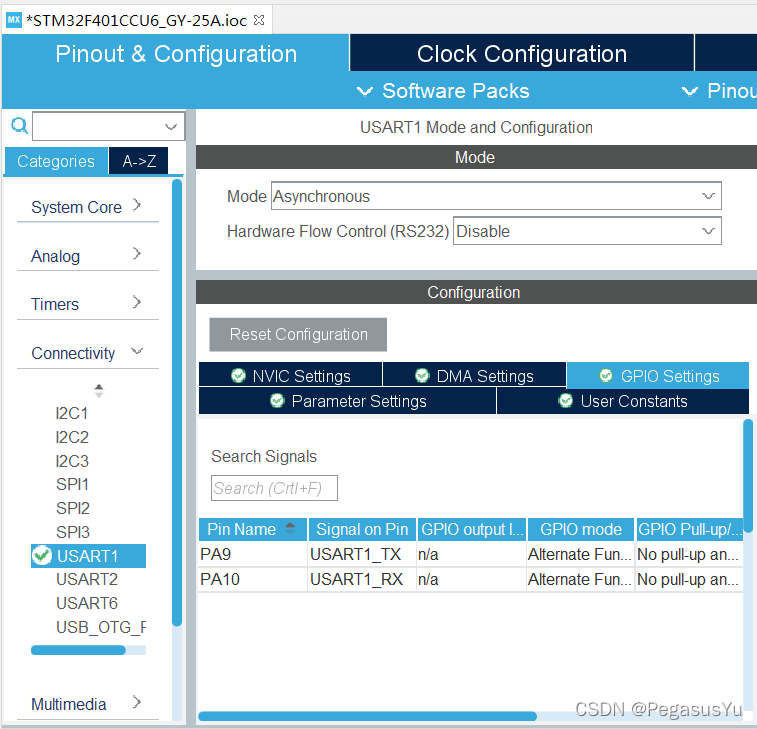Click the Reset Configuration button
Viewport: 757px width, 729px height.
pos(298,334)
